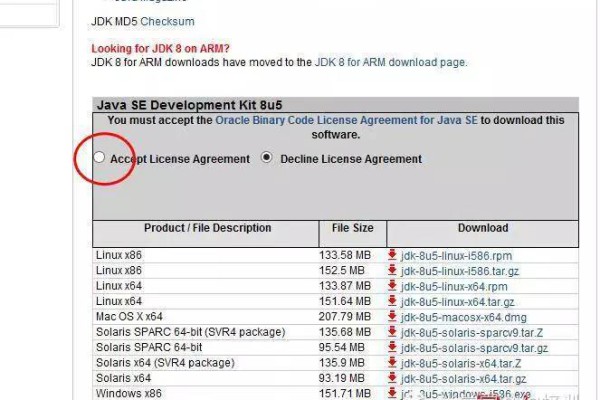Image resolution: width=600 pixels, height=400 pixels.
Task: Click the 133.87 MB file size cell
Action: click(x=345, y=286)
